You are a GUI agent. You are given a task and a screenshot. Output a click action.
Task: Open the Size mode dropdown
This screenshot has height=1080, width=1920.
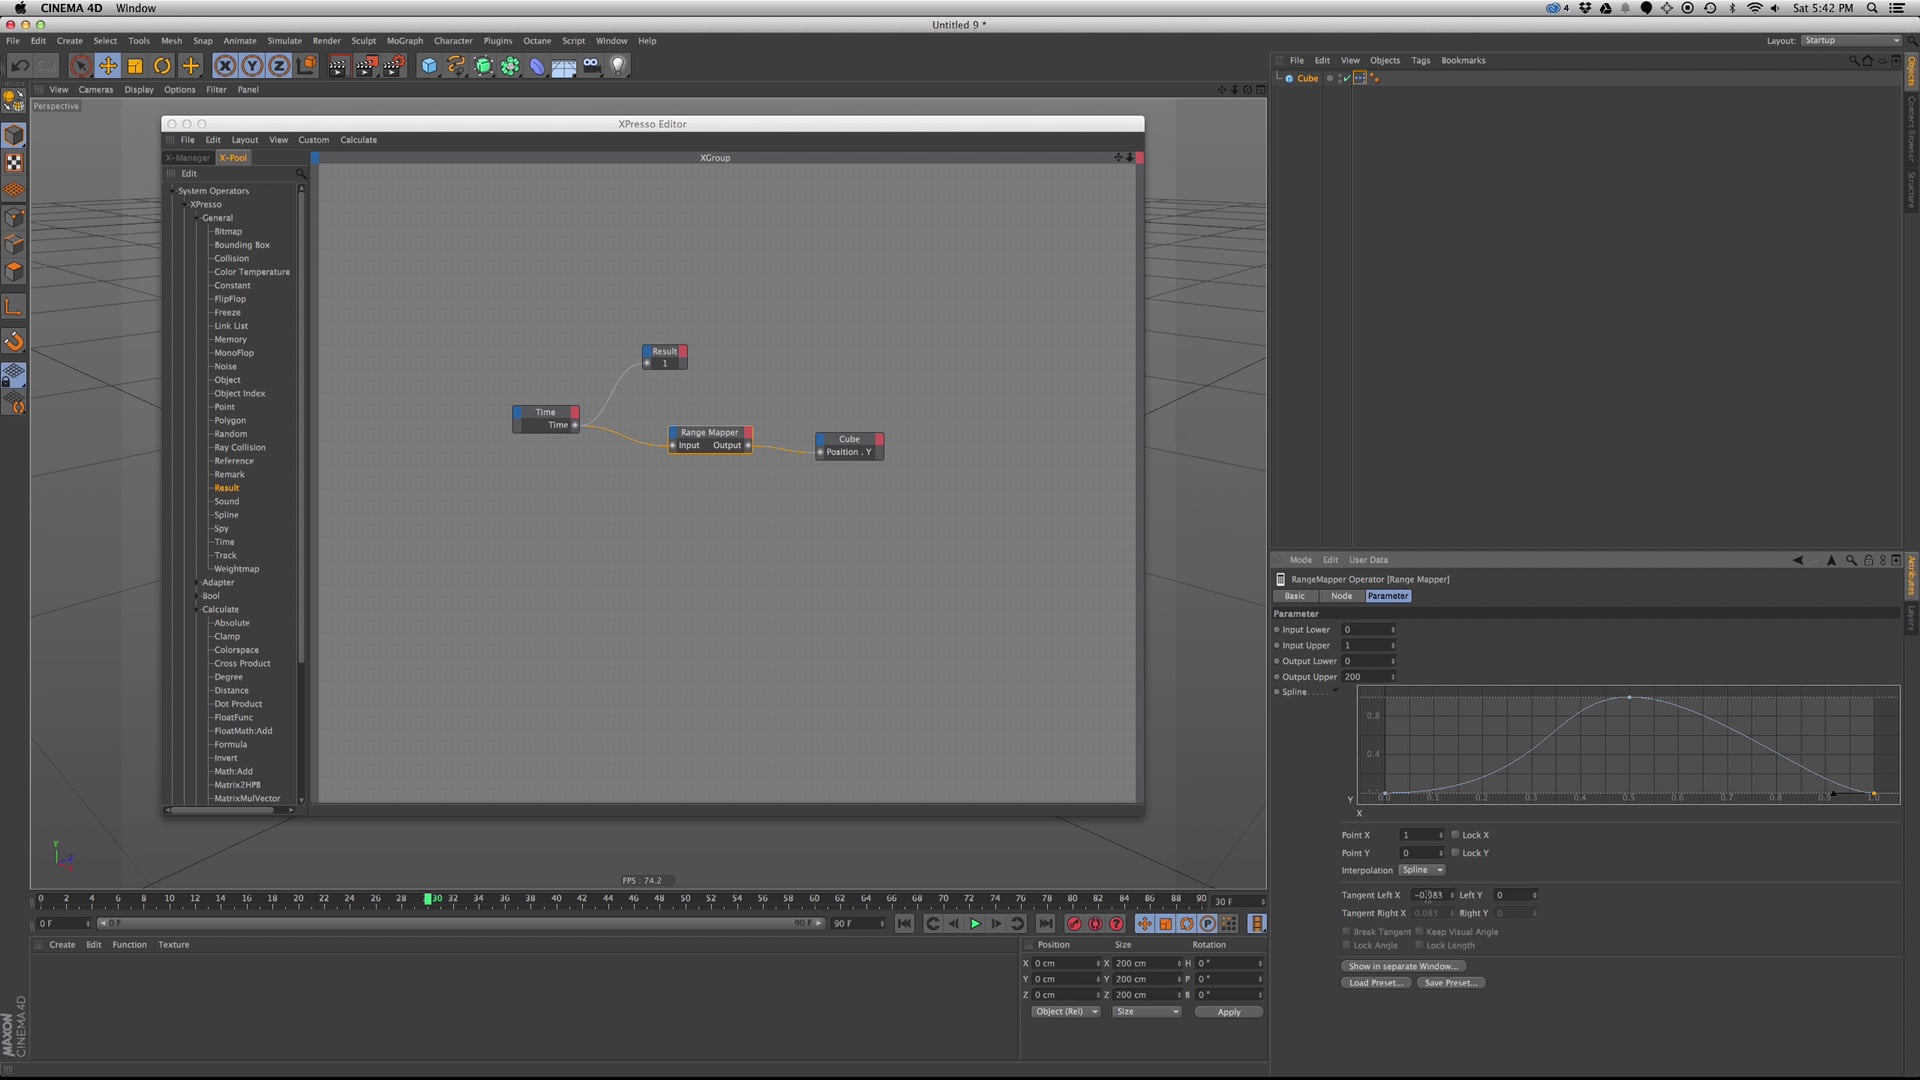pyautogui.click(x=1147, y=1012)
